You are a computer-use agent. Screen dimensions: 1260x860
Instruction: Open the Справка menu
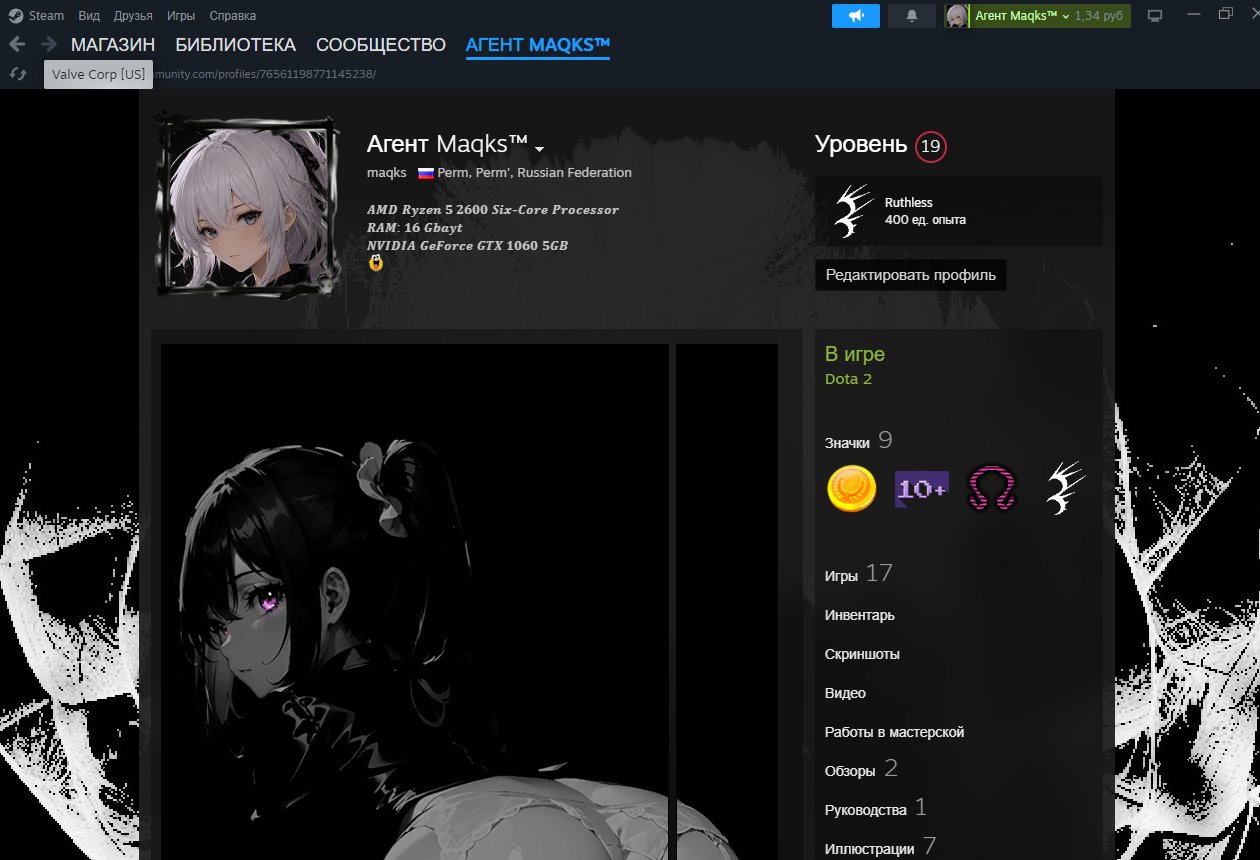pyautogui.click(x=233, y=16)
